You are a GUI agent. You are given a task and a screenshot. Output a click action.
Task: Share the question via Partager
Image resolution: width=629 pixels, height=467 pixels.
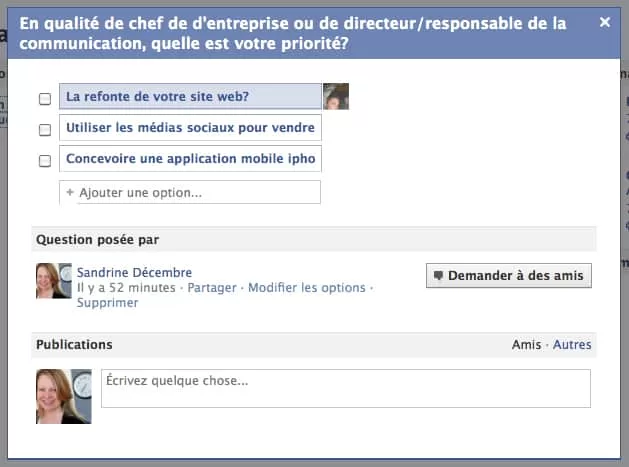tap(212, 288)
